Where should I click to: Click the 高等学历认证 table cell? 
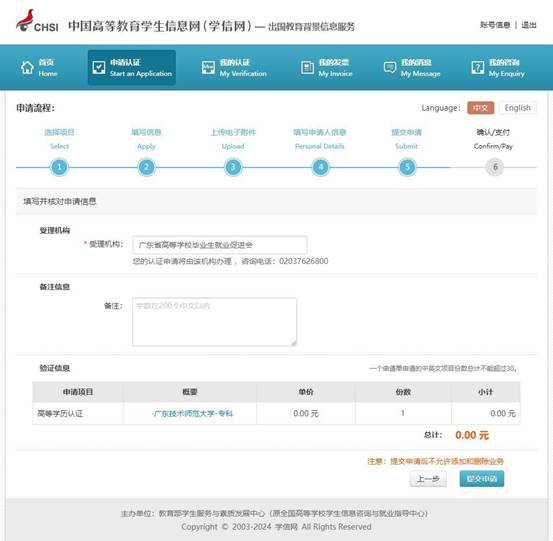(x=78, y=413)
